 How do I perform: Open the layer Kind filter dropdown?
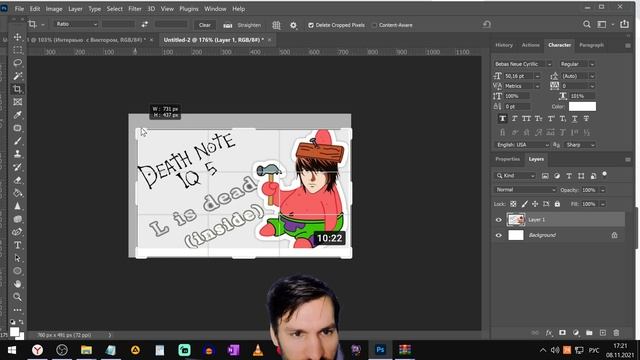coord(515,176)
